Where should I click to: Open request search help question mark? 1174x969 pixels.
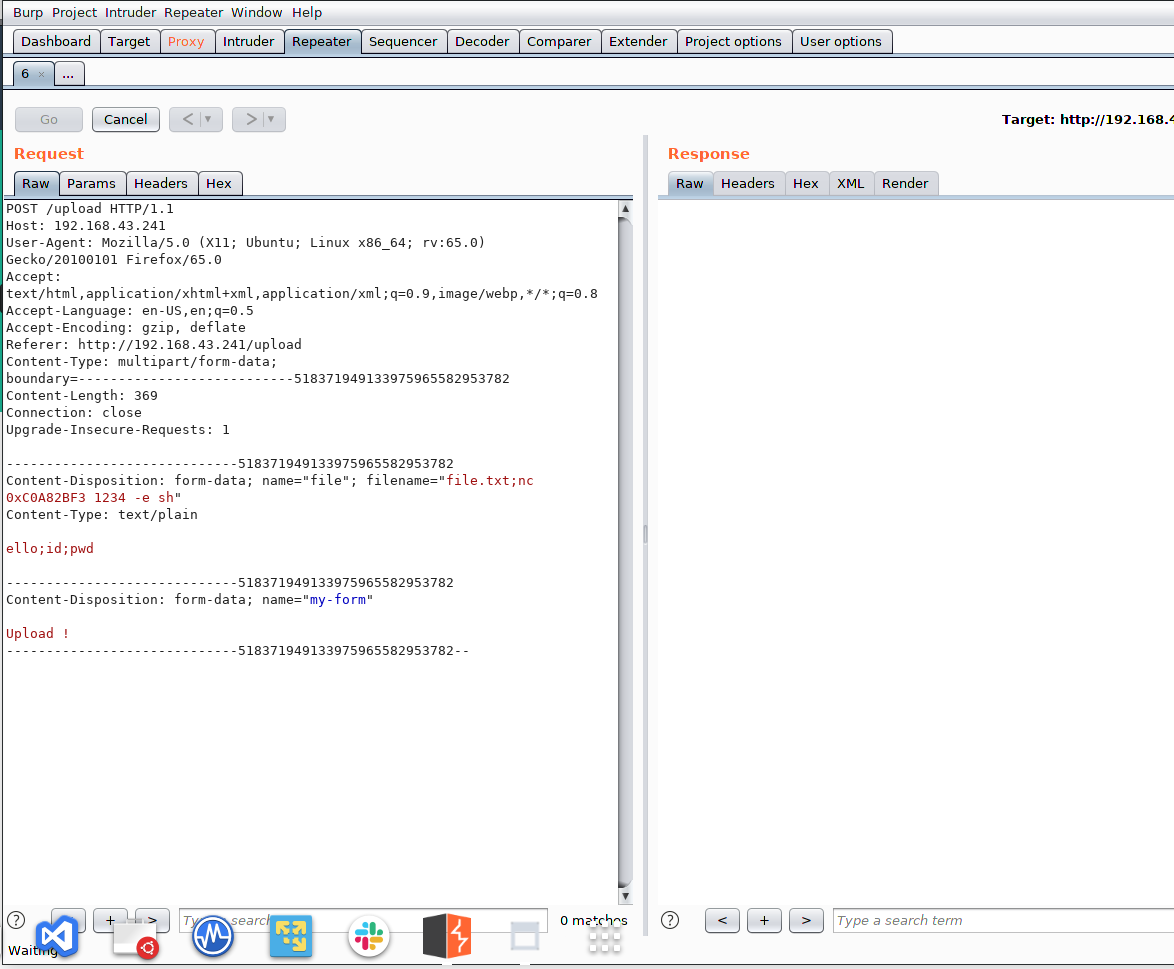click(x=16, y=920)
